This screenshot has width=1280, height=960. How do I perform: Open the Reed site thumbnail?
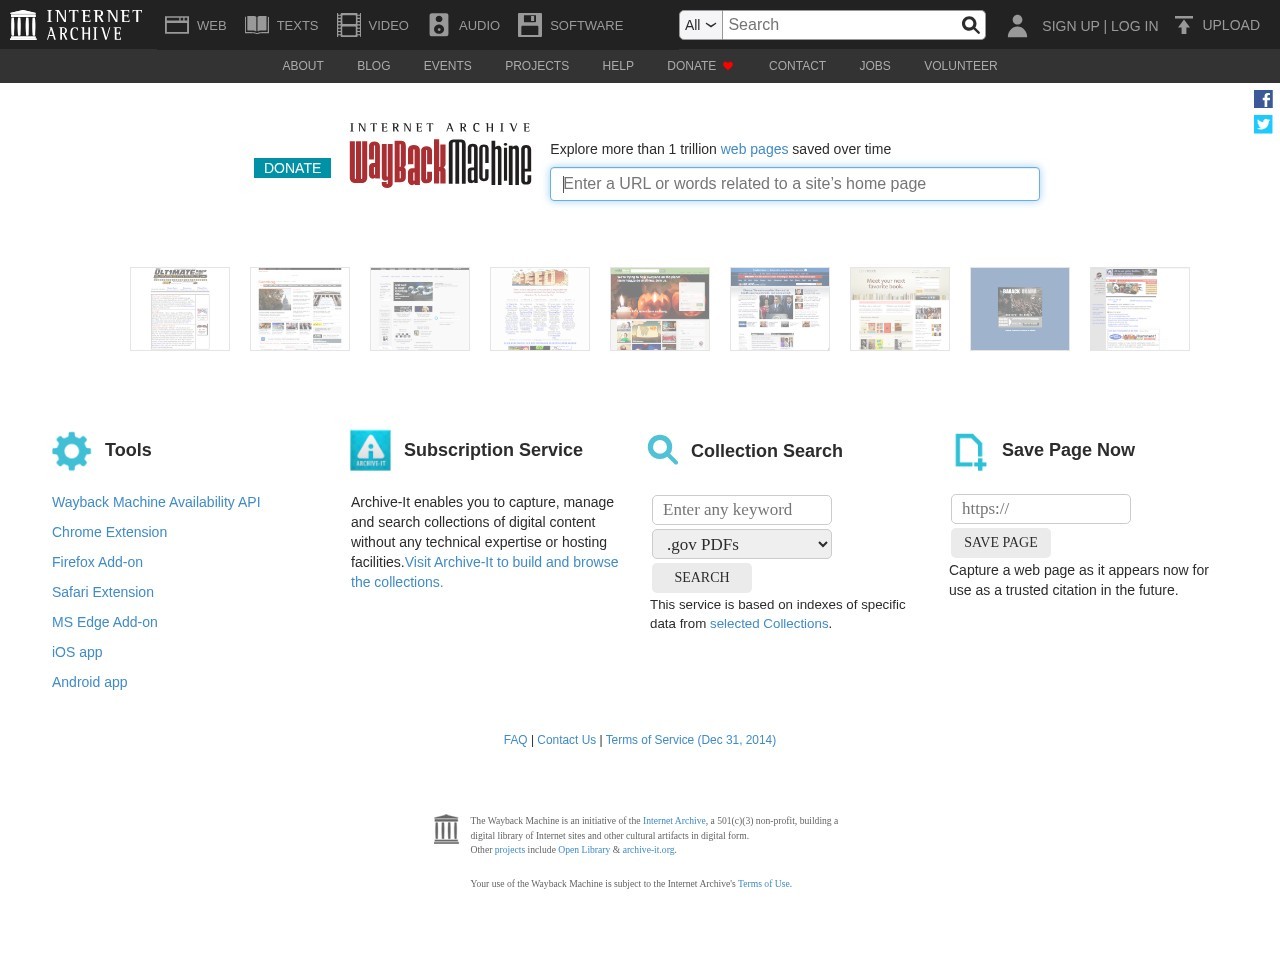click(x=540, y=309)
